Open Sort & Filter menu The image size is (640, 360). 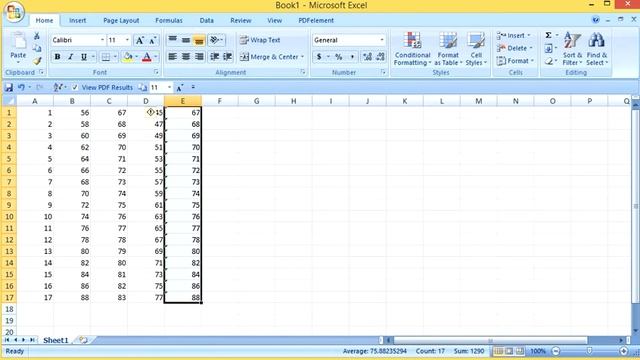coord(572,49)
